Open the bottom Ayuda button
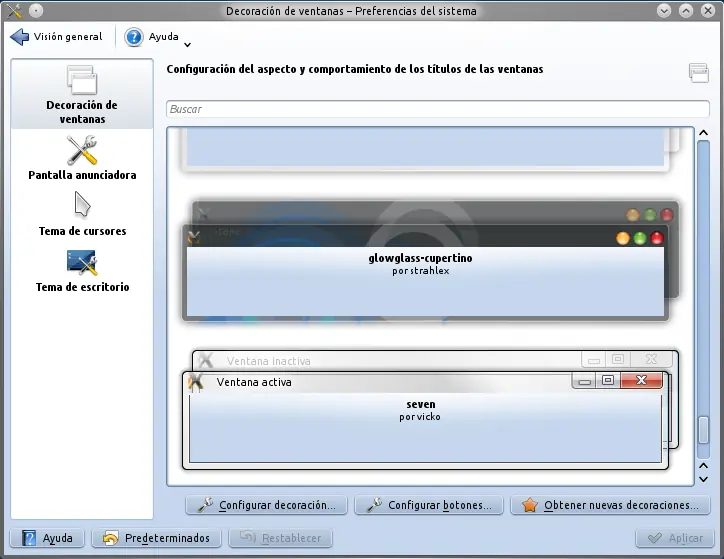 click(47, 538)
